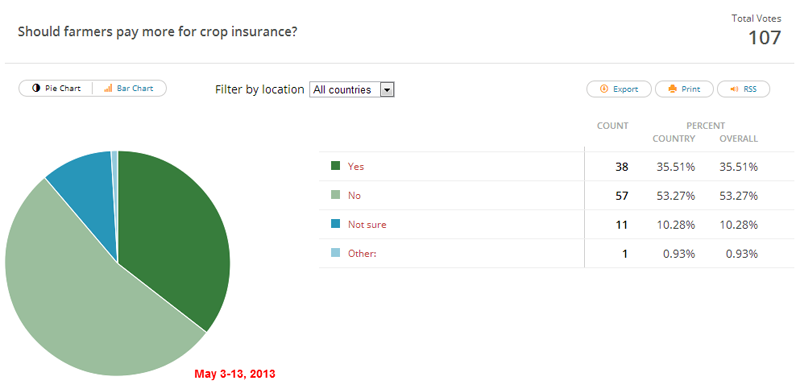
Task: Click the poll question title text
Action: click(x=158, y=32)
